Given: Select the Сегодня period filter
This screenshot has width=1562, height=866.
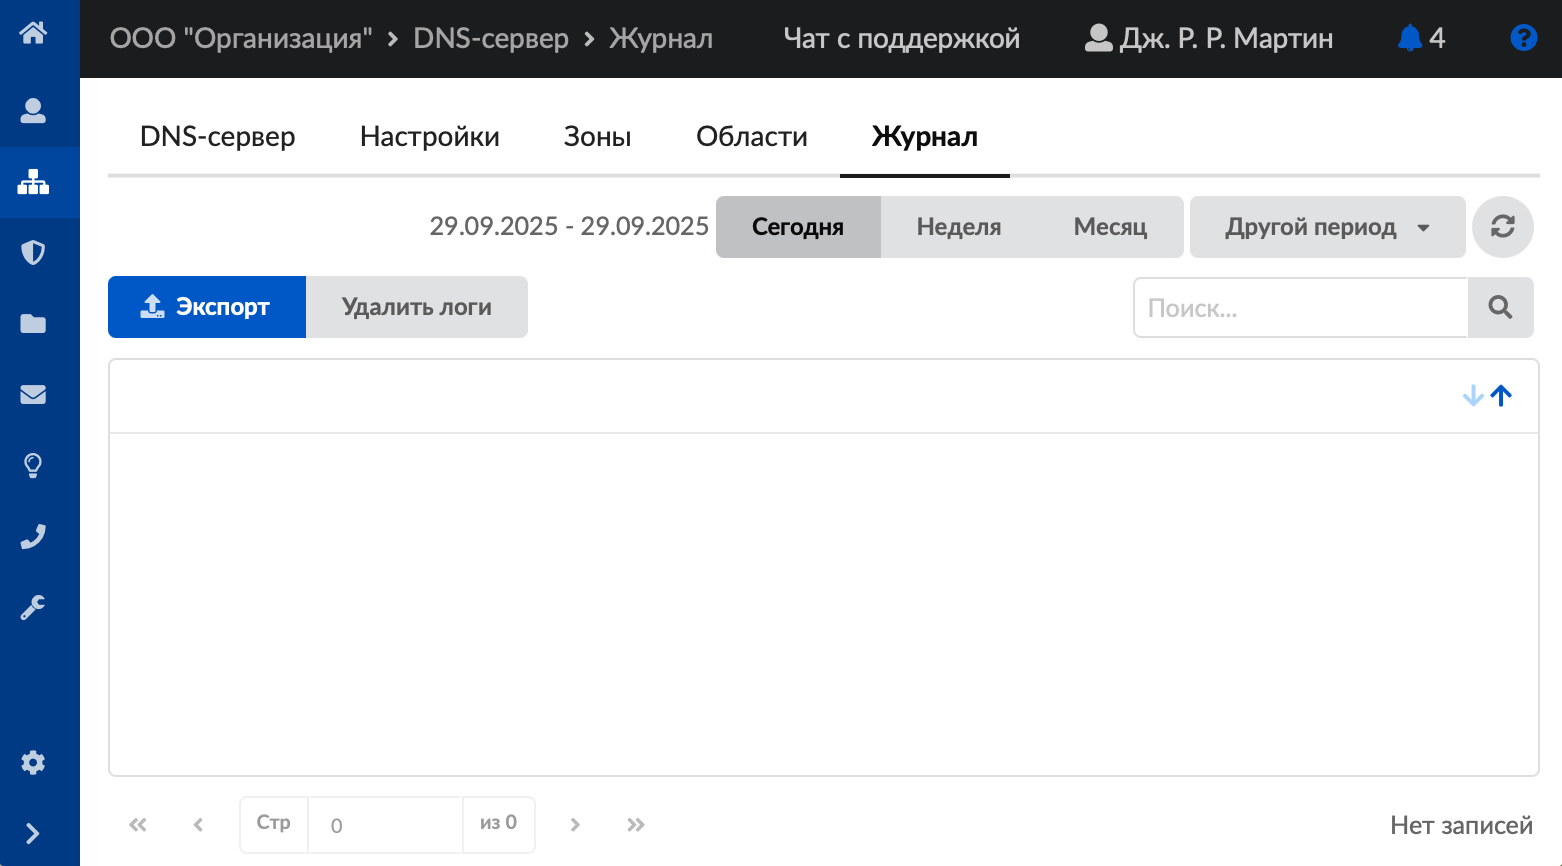Looking at the screenshot, I should pos(798,227).
